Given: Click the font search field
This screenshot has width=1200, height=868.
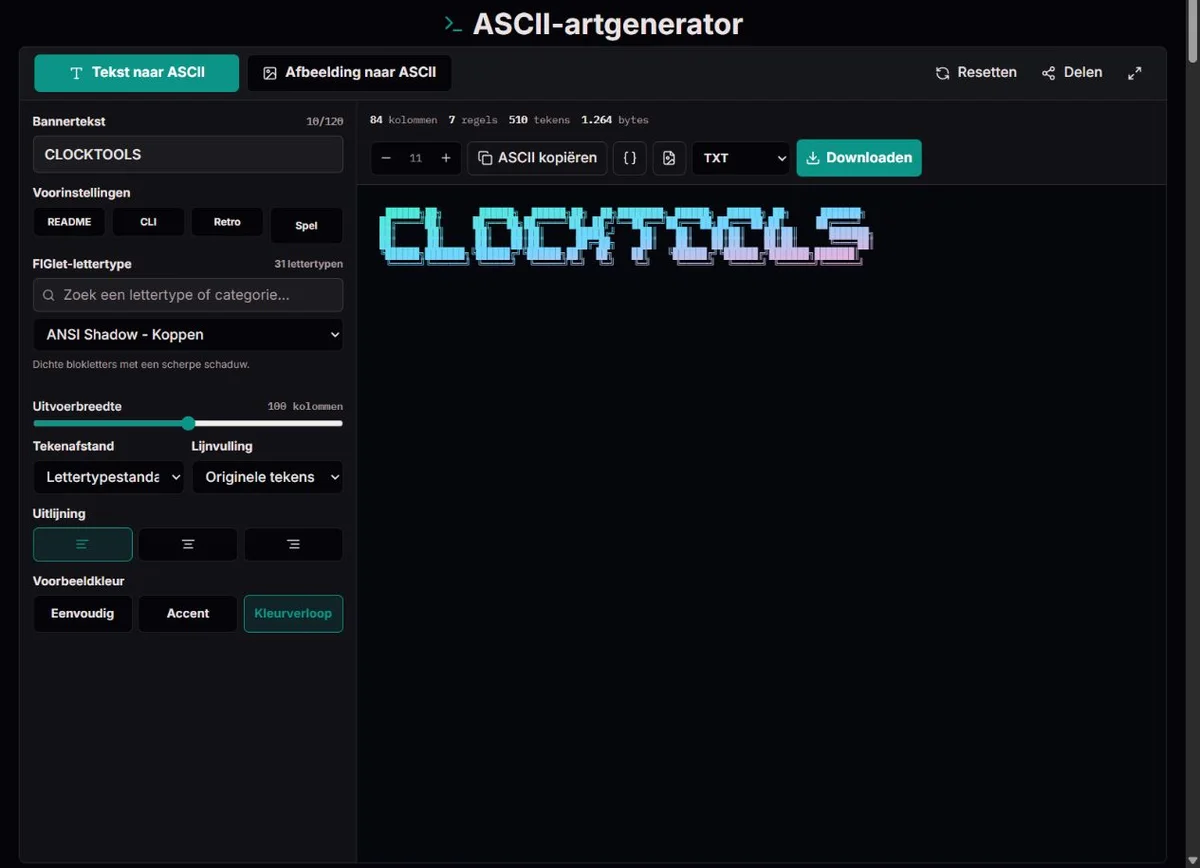Looking at the screenshot, I should tap(188, 295).
